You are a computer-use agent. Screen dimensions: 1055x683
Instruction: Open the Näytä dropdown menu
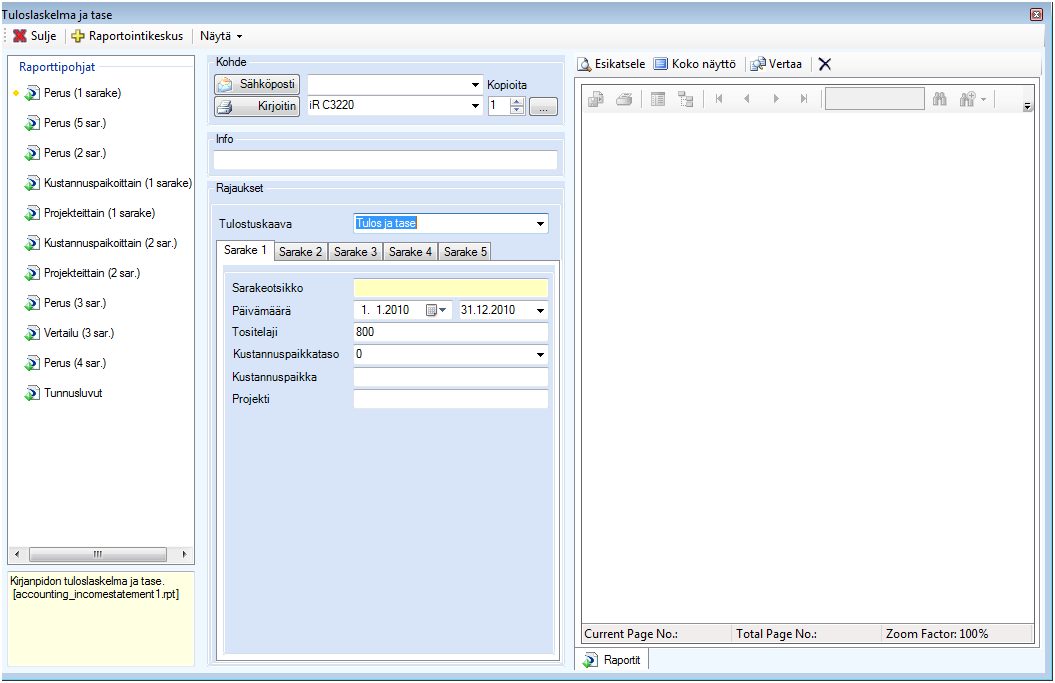point(221,36)
